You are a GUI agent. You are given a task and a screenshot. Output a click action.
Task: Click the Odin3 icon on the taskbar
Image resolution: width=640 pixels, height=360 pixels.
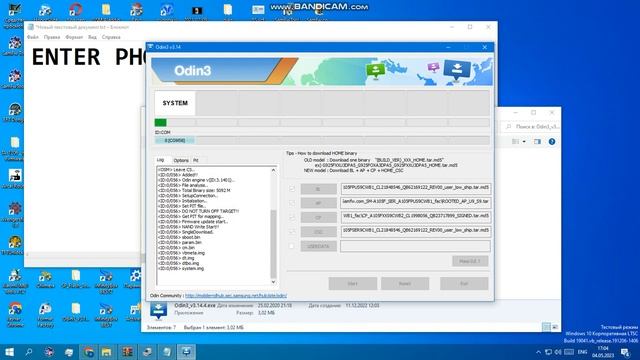pyautogui.click(x=186, y=352)
